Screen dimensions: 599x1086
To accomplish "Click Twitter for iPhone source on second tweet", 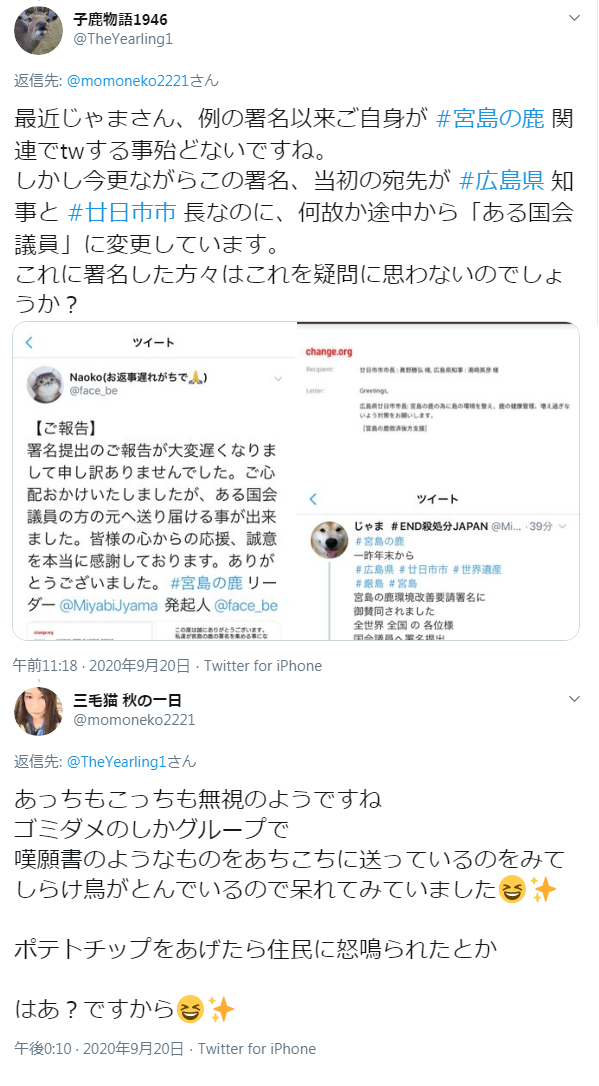I will 257,1049.
